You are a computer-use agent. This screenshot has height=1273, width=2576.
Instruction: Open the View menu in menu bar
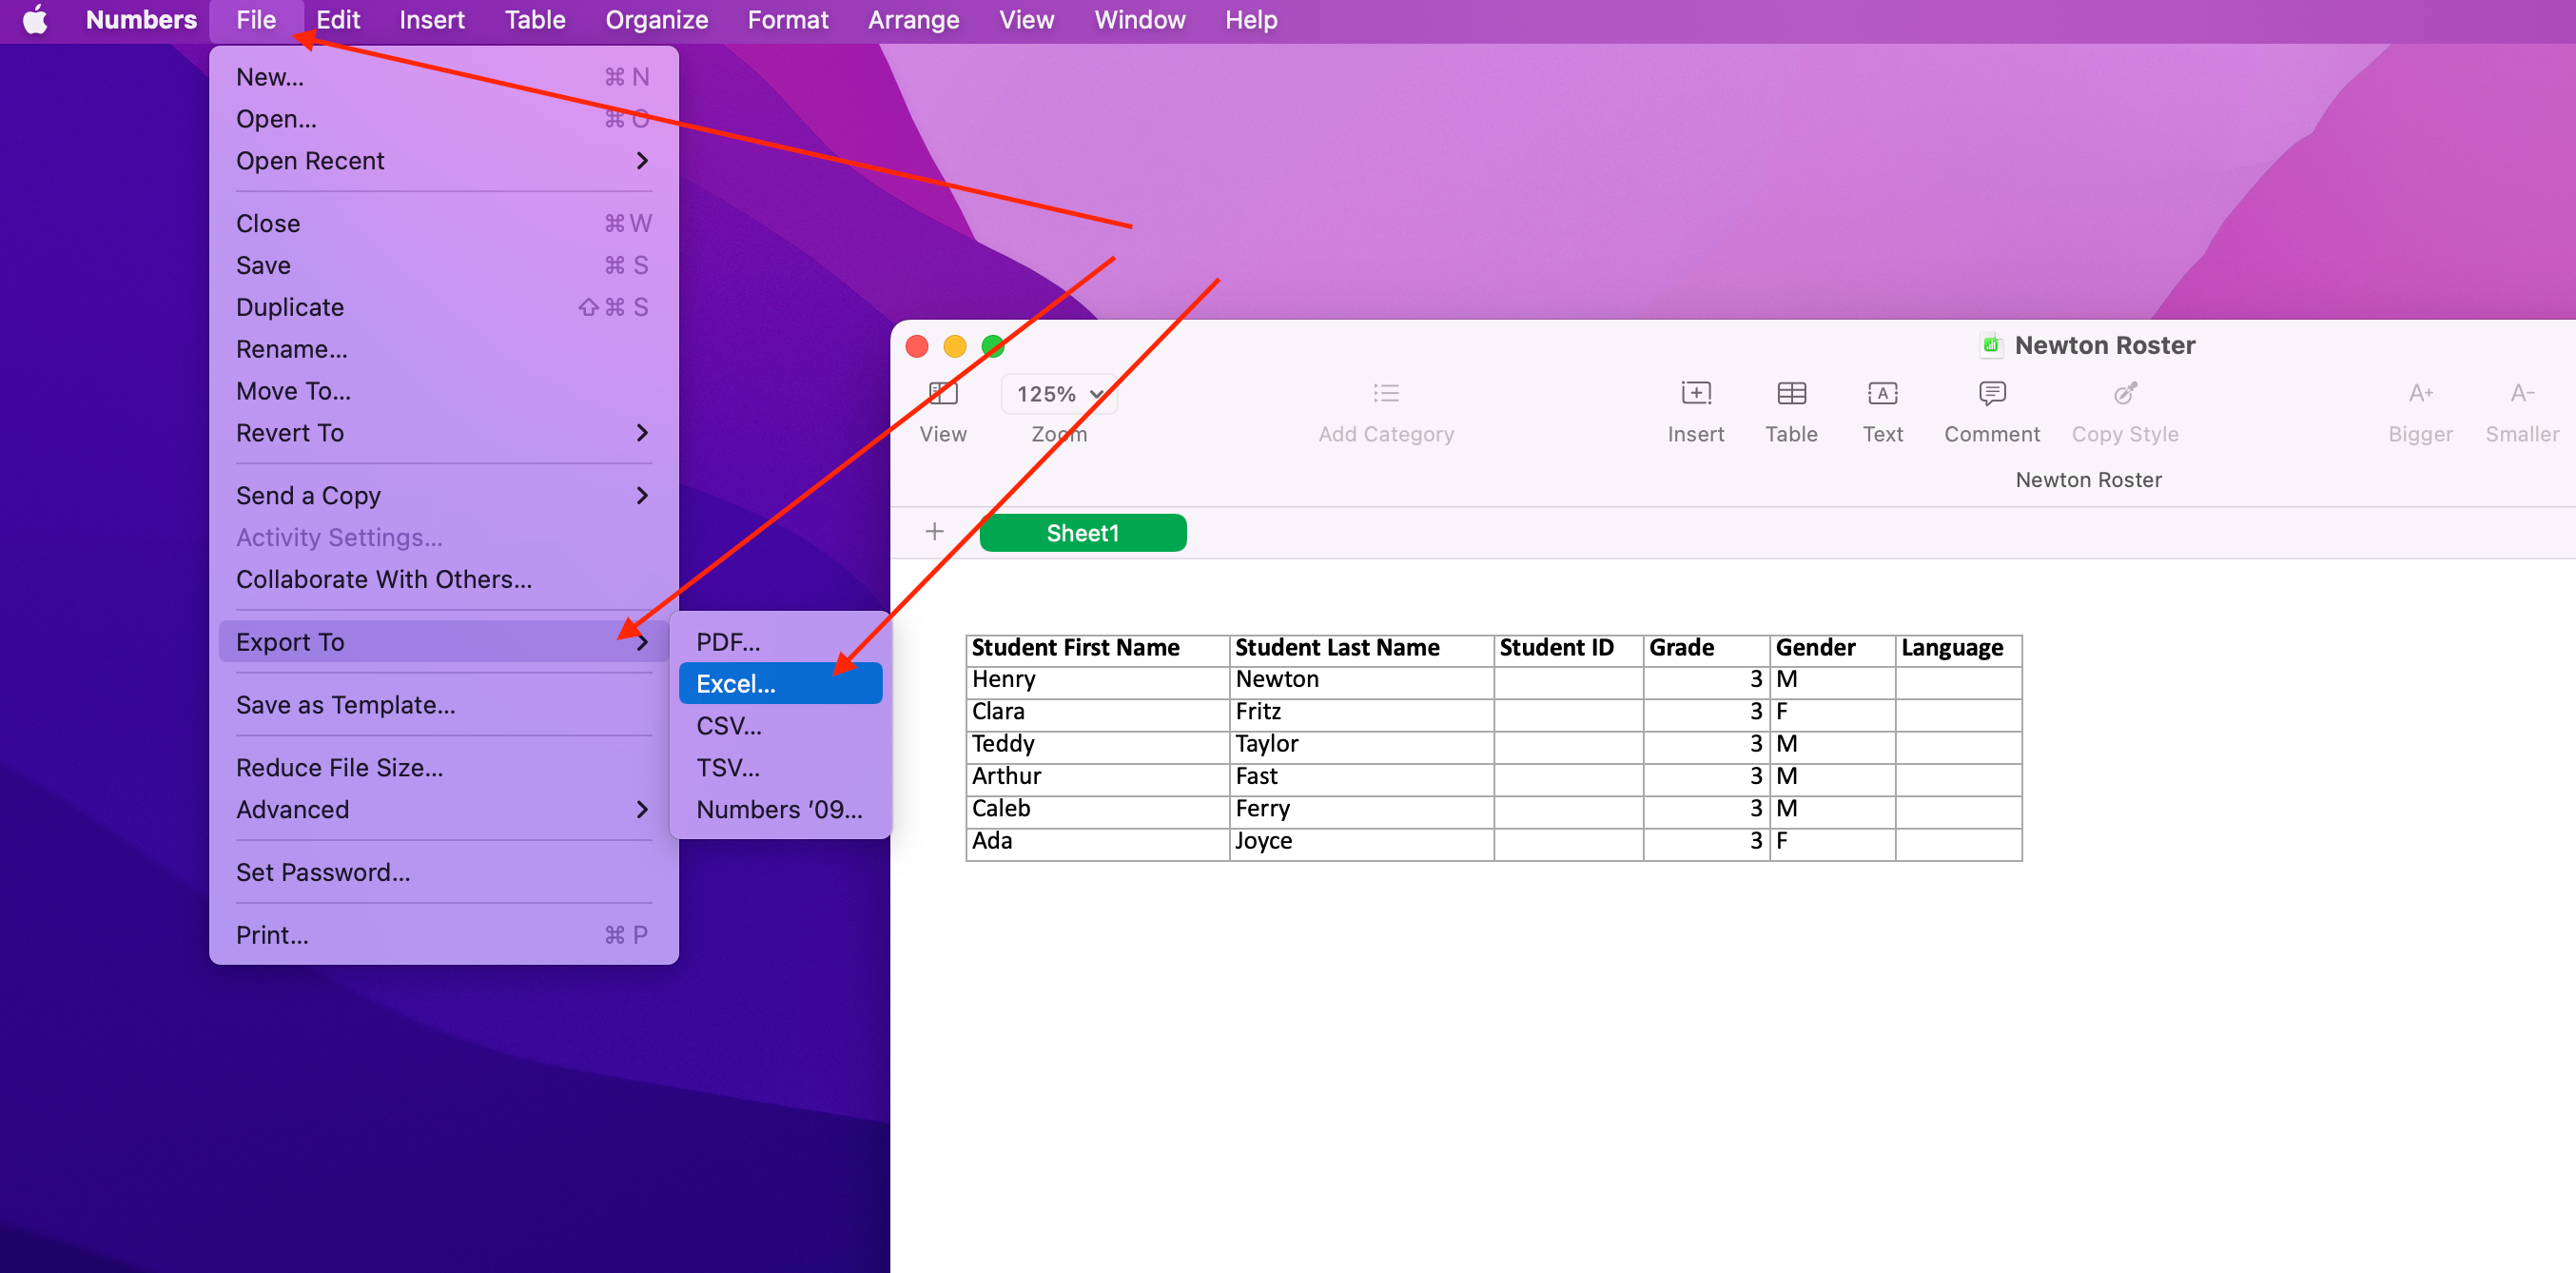coord(1026,20)
